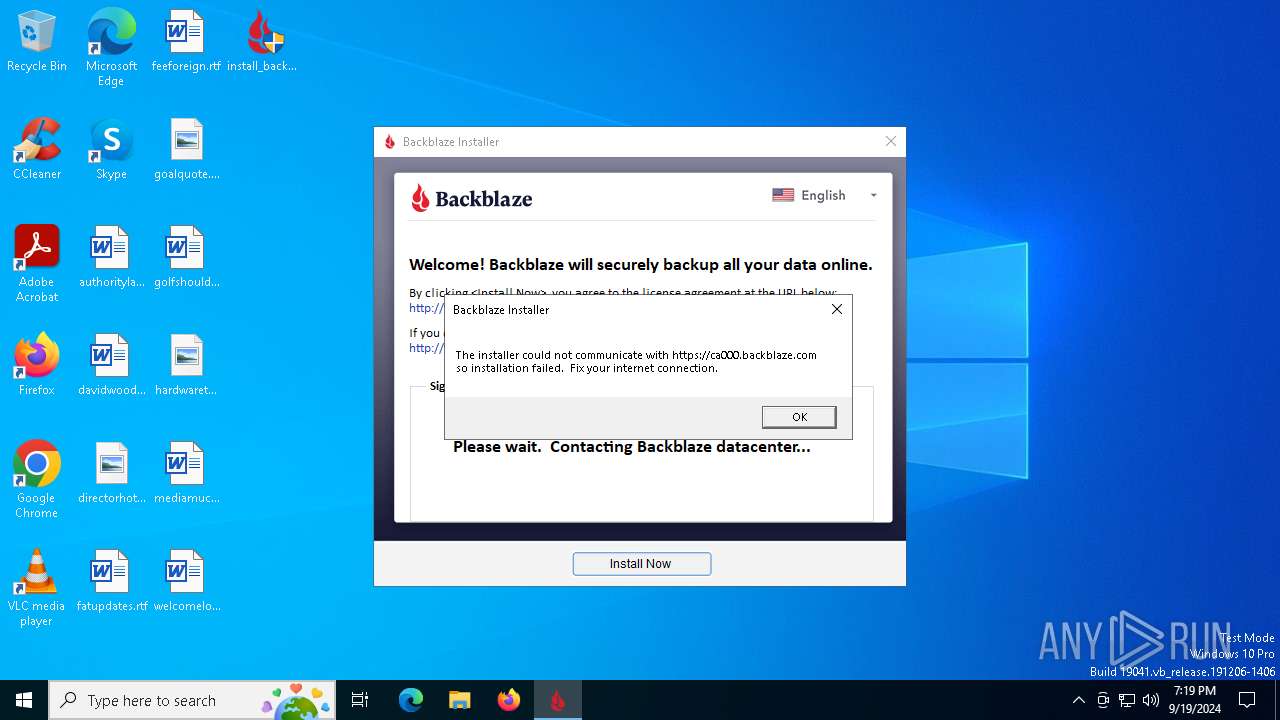Click the Backblaze flame logo in installer
Viewport: 1280px width, 720px height.
pos(420,198)
